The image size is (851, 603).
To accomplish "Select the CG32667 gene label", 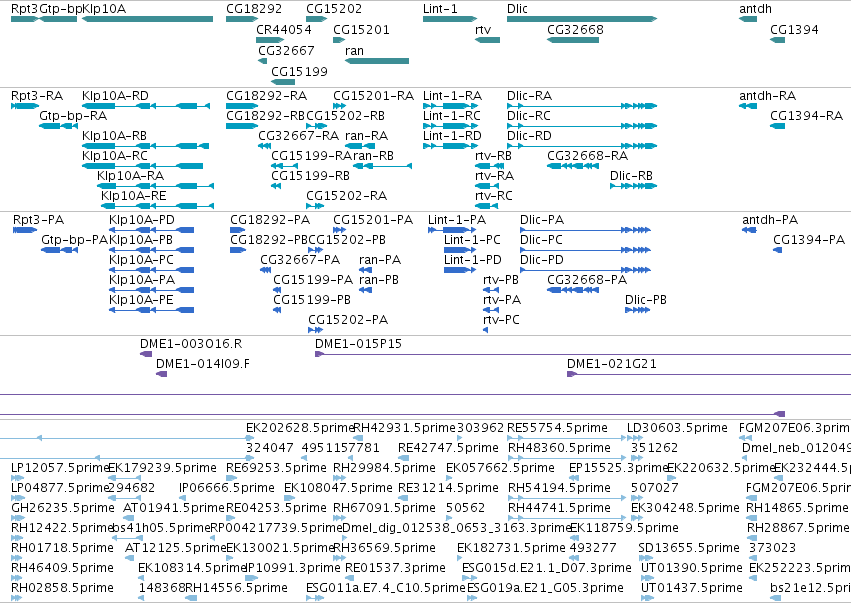I will click(x=286, y=50).
